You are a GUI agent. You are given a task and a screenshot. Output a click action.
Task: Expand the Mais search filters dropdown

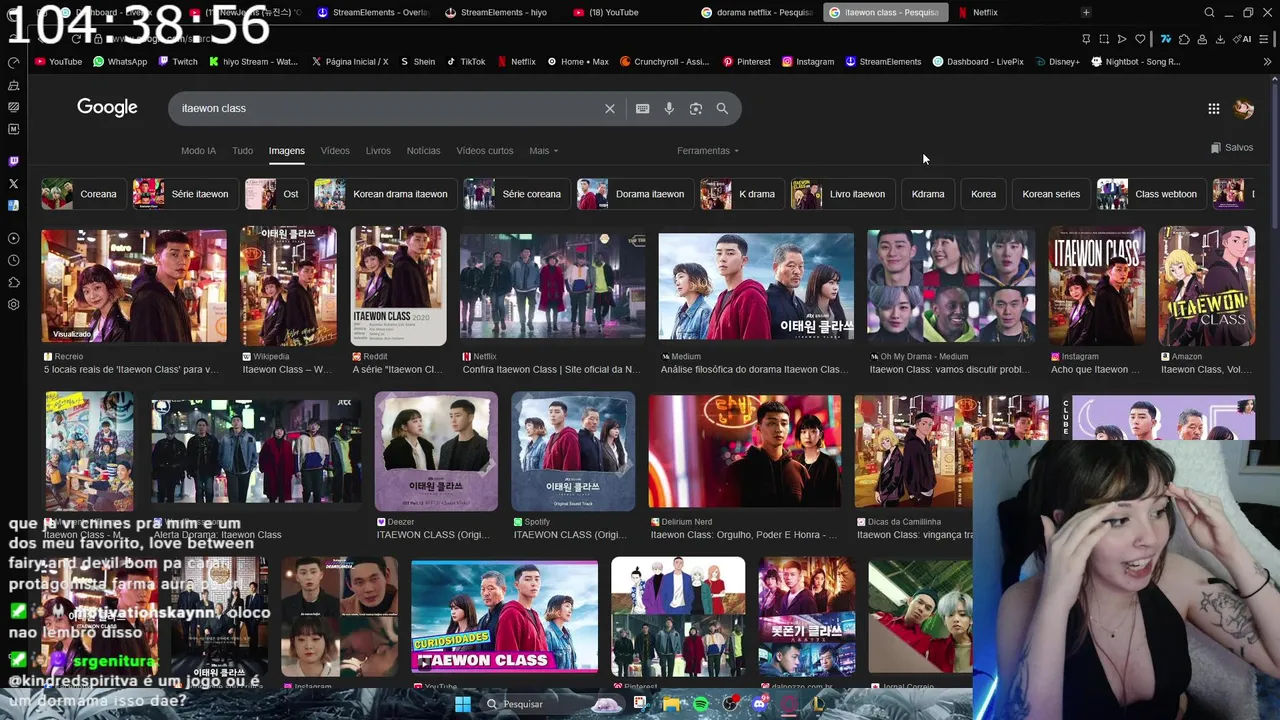click(x=544, y=151)
